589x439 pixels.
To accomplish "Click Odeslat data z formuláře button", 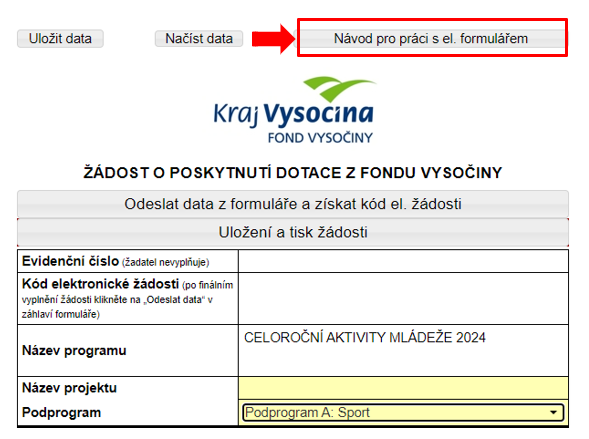I will [293, 204].
